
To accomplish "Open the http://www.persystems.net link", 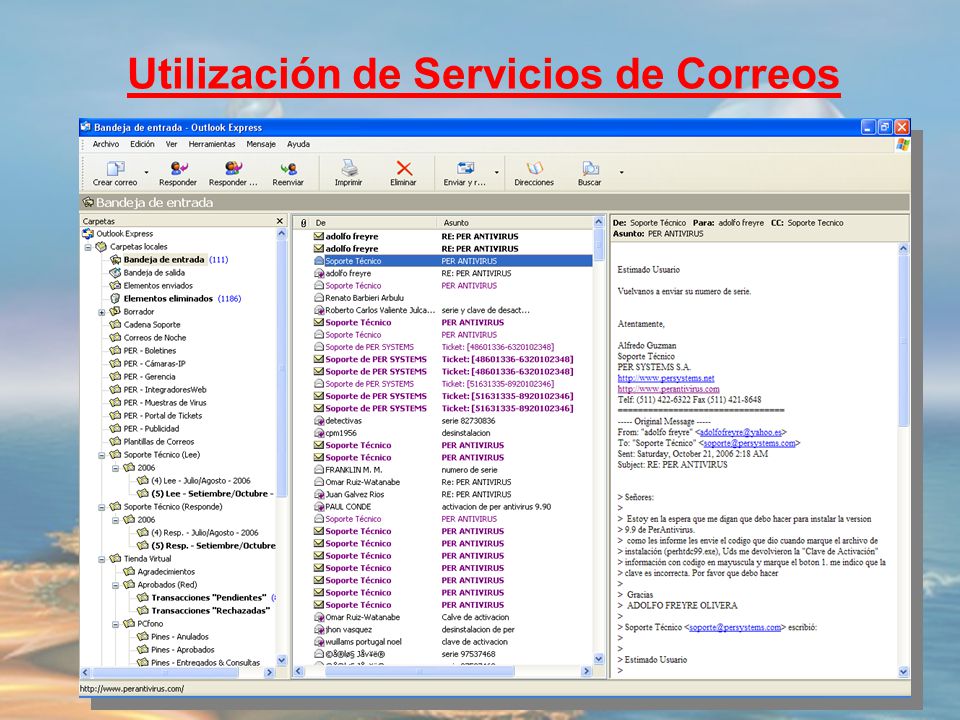I will (666, 378).
